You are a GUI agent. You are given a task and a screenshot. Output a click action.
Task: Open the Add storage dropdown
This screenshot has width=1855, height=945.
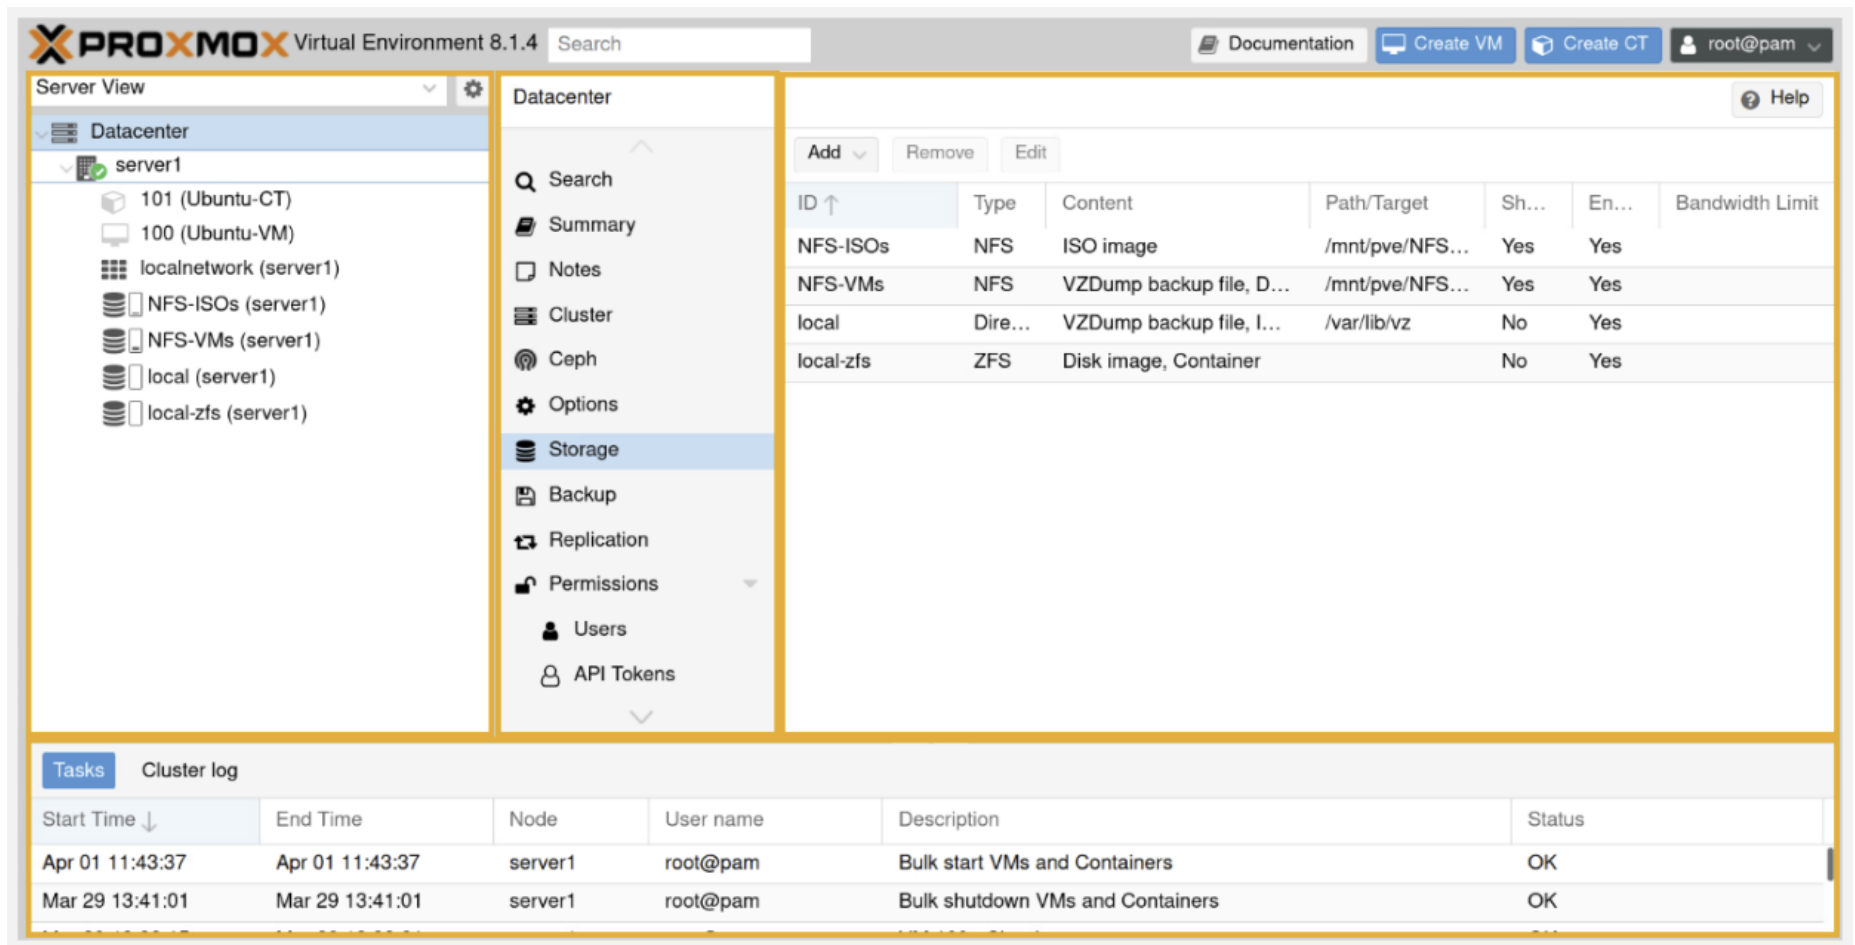(x=836, y=153)
